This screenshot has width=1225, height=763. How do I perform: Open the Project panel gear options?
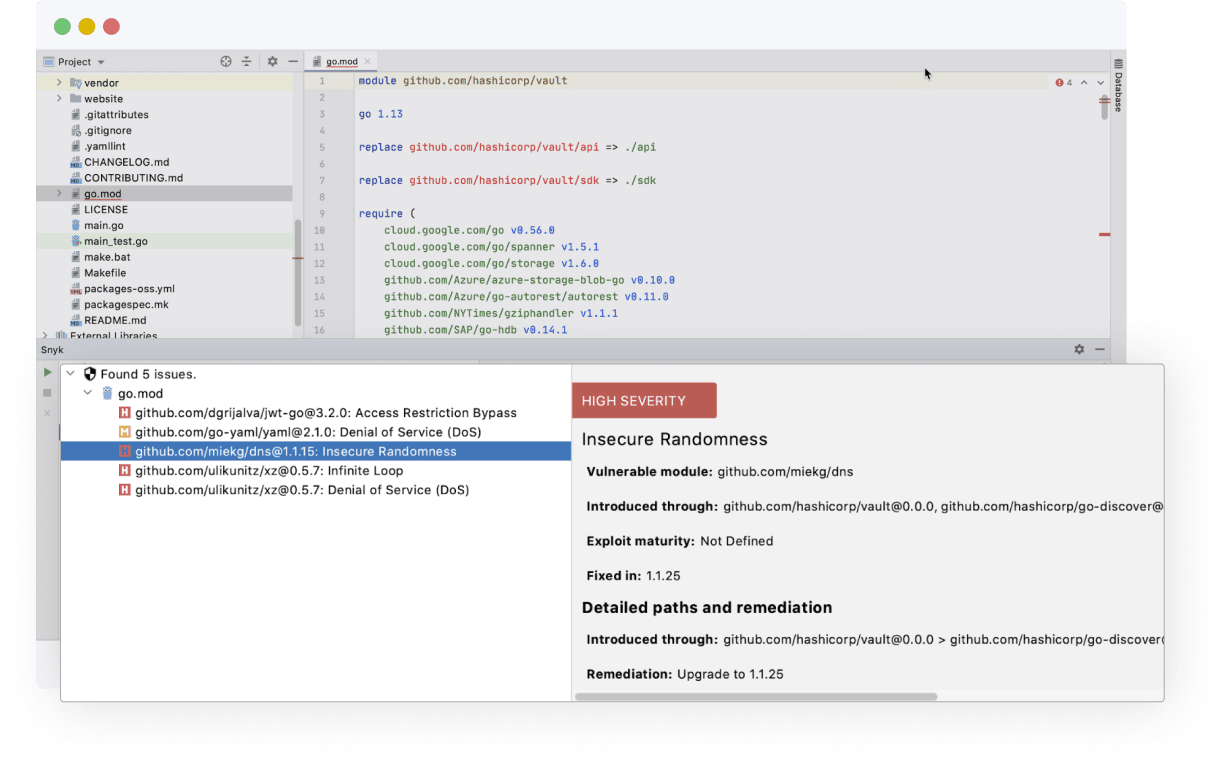(x=272, y=61)
